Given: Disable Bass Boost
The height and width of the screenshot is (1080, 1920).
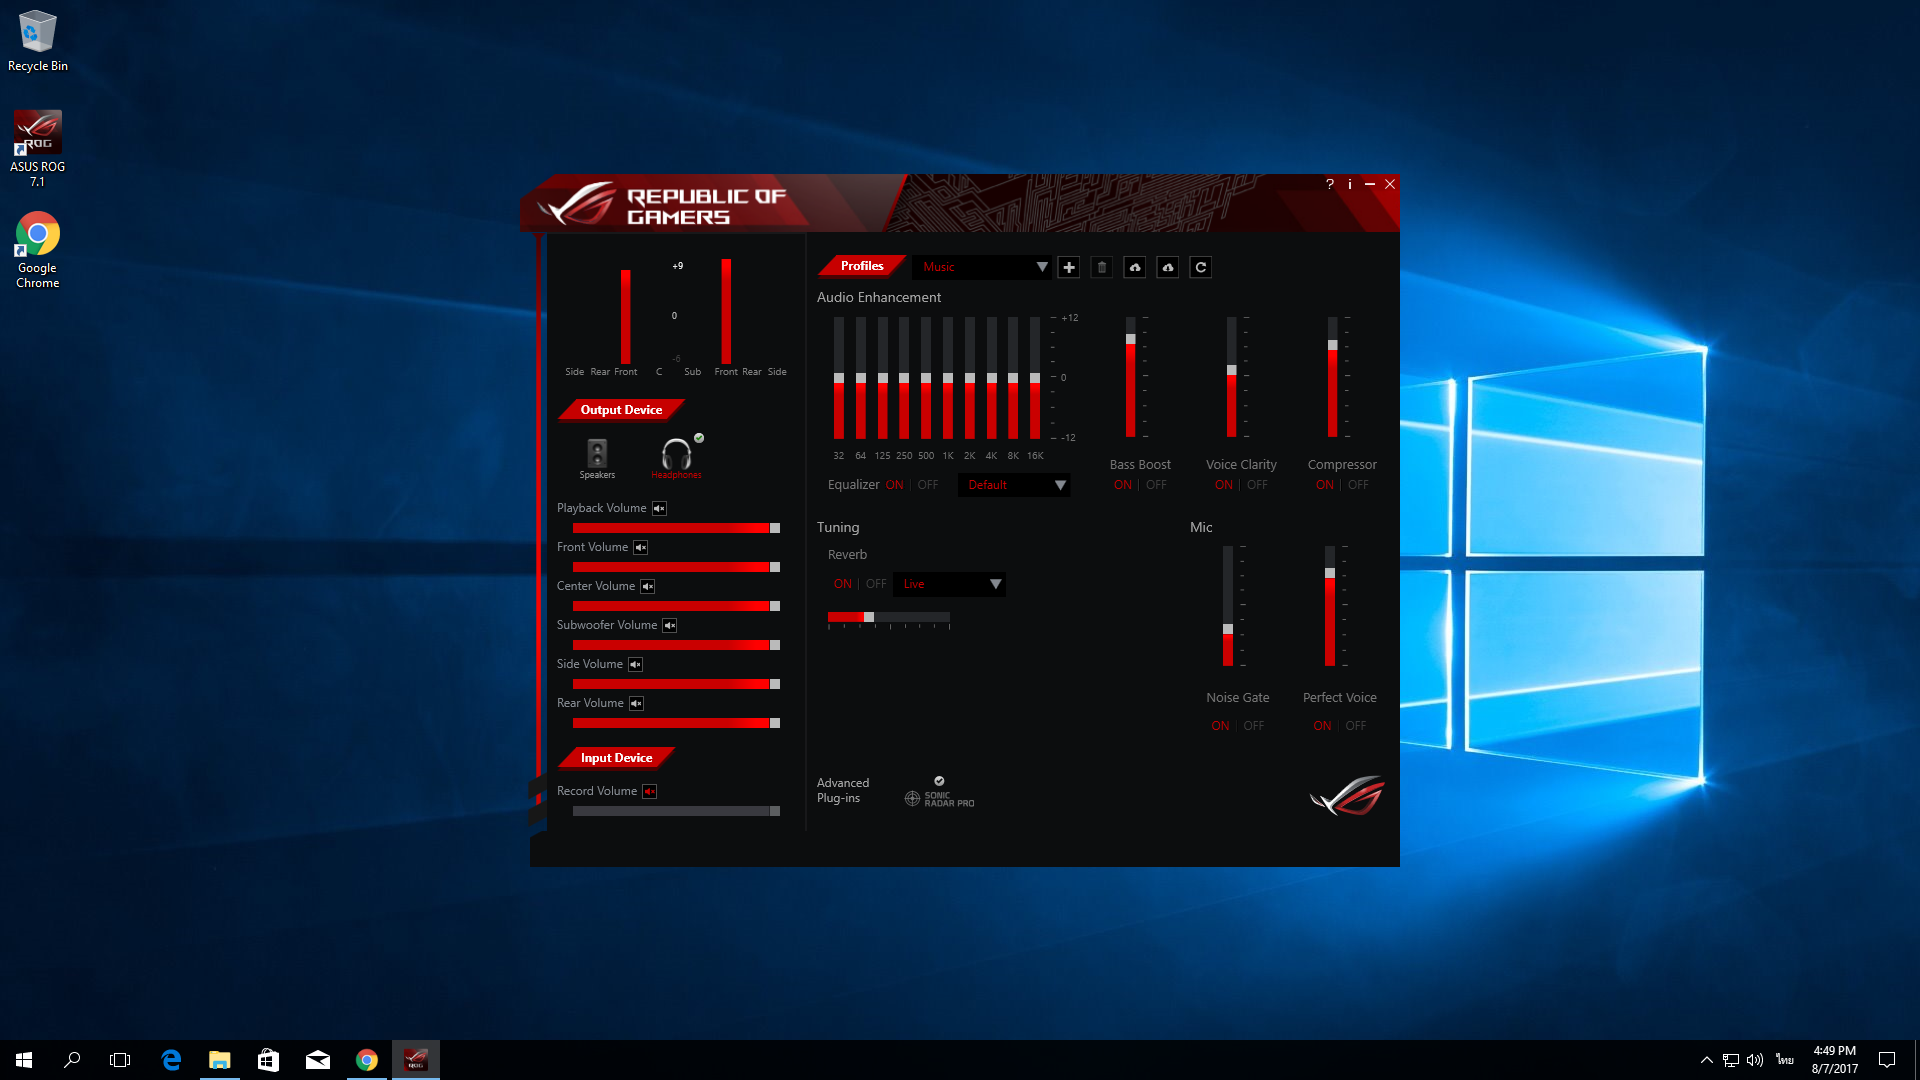Looking at the screenshot, I should click(1155, 484).
